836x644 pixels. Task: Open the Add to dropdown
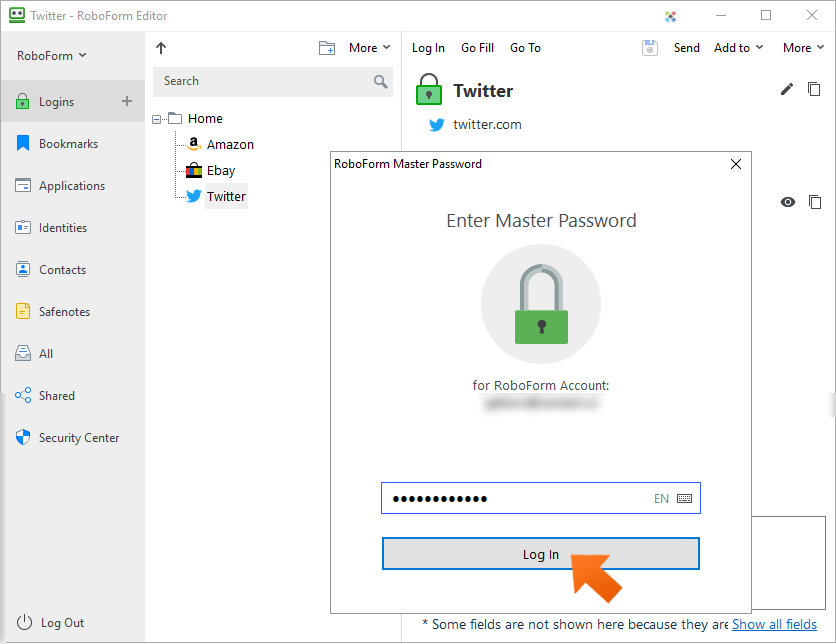pyautogui.click(x=738, y=48)
